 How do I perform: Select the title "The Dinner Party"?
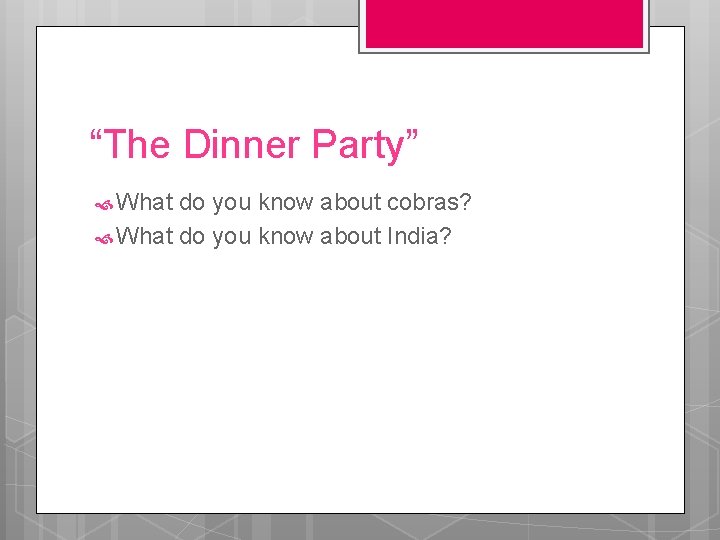(254, 145)
